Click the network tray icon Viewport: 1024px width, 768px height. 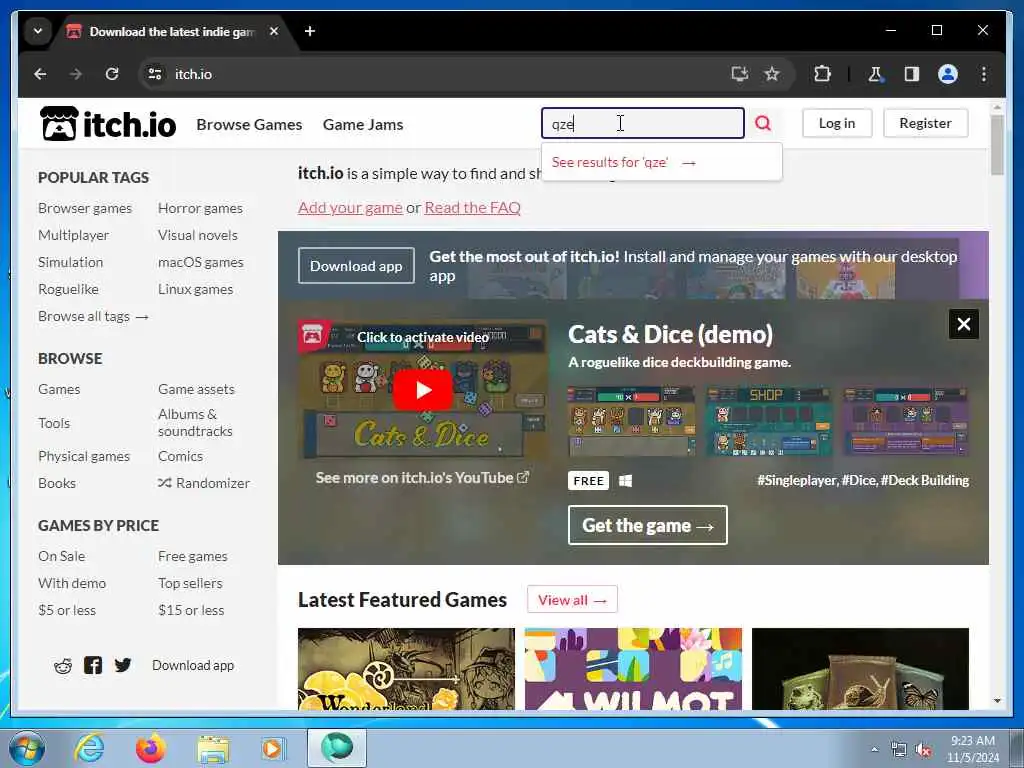899,750
